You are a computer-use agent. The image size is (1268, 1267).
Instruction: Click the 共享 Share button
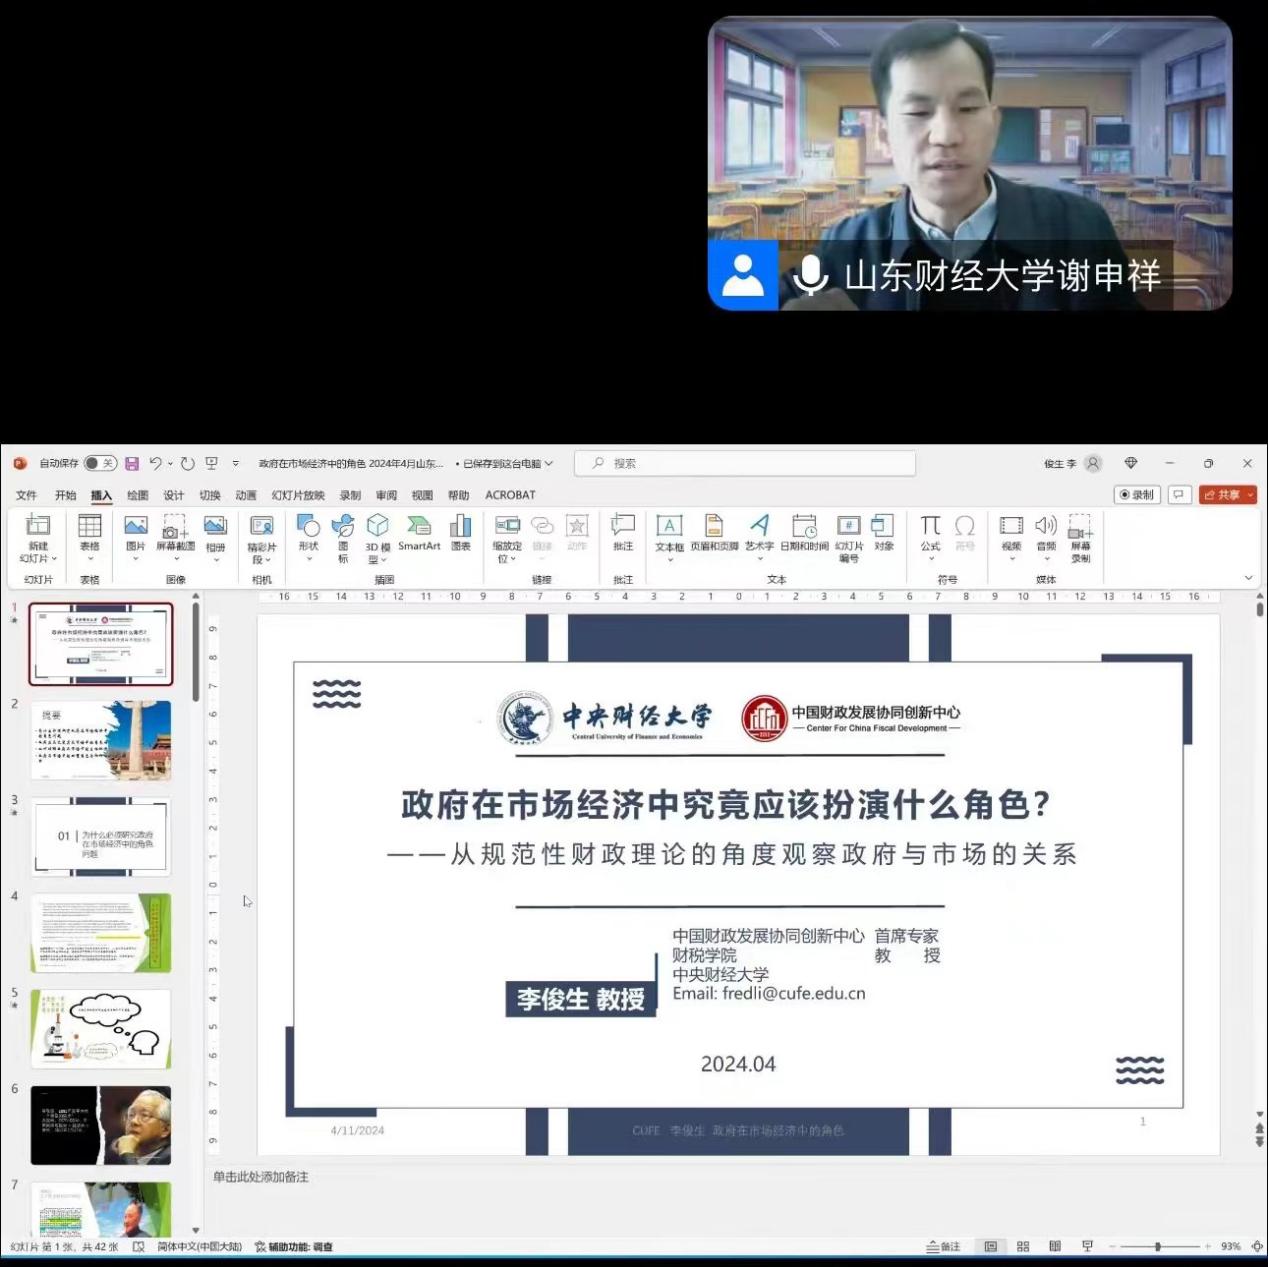point(1228,495)
